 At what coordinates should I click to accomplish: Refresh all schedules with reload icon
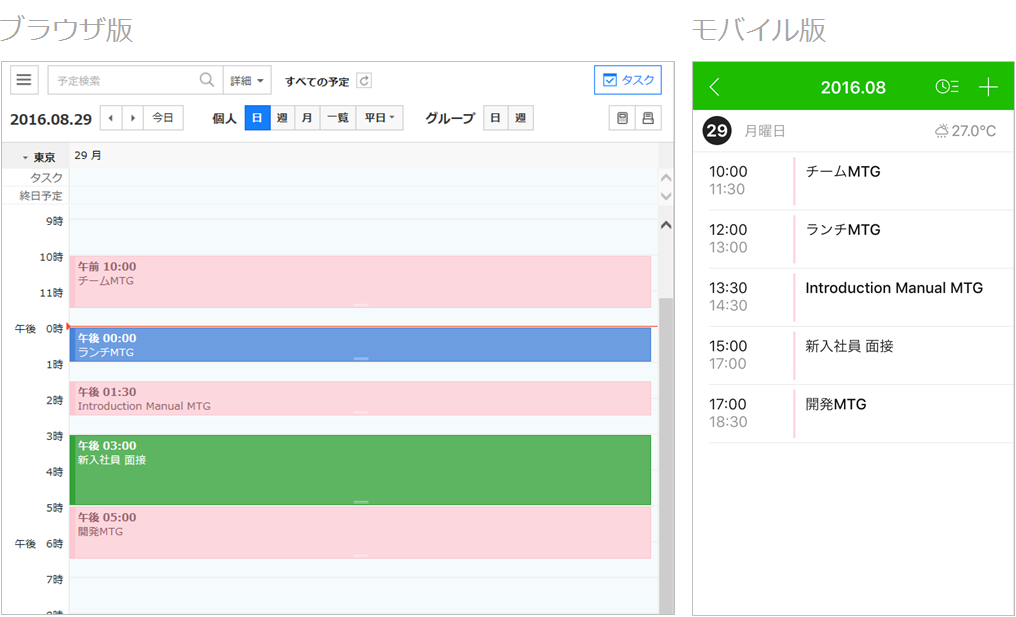[364, 81]
